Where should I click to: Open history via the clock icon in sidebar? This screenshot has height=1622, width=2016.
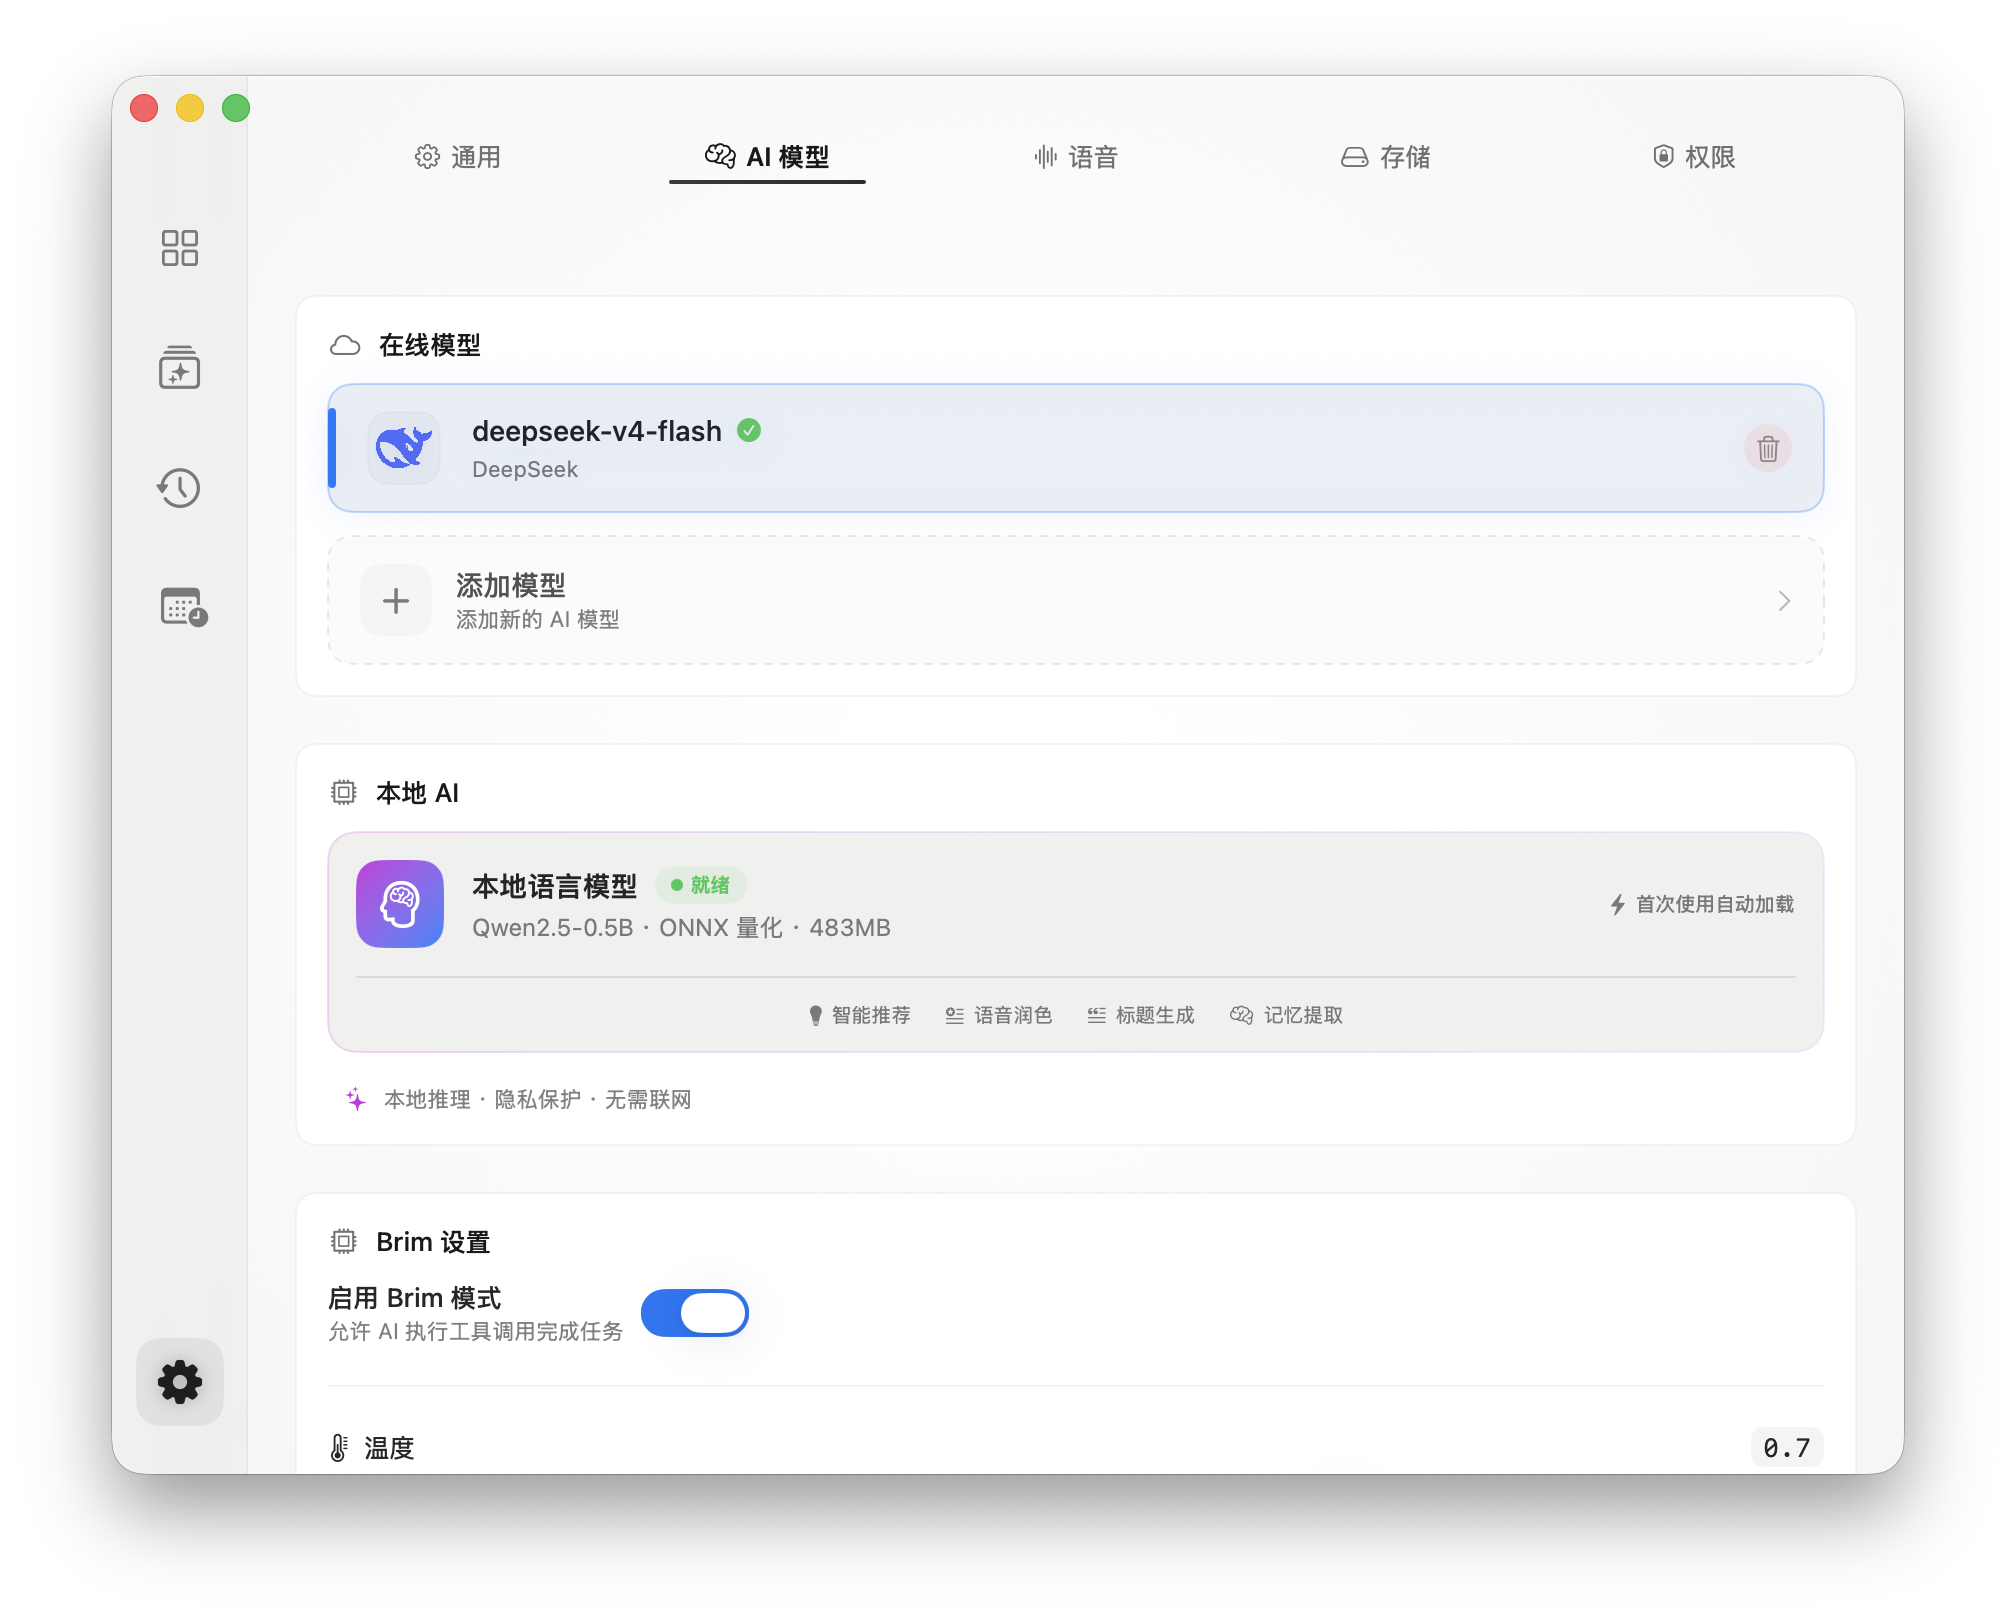(180, 489)
